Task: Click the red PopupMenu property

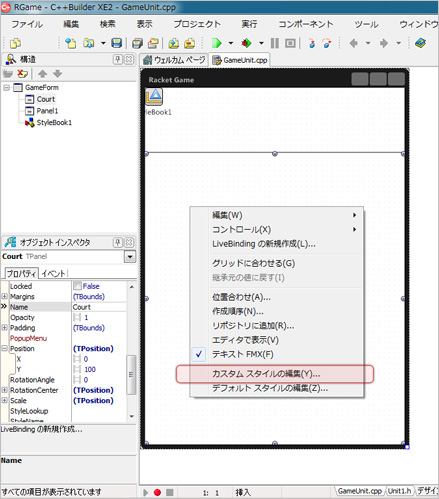Action: point(28,338)
